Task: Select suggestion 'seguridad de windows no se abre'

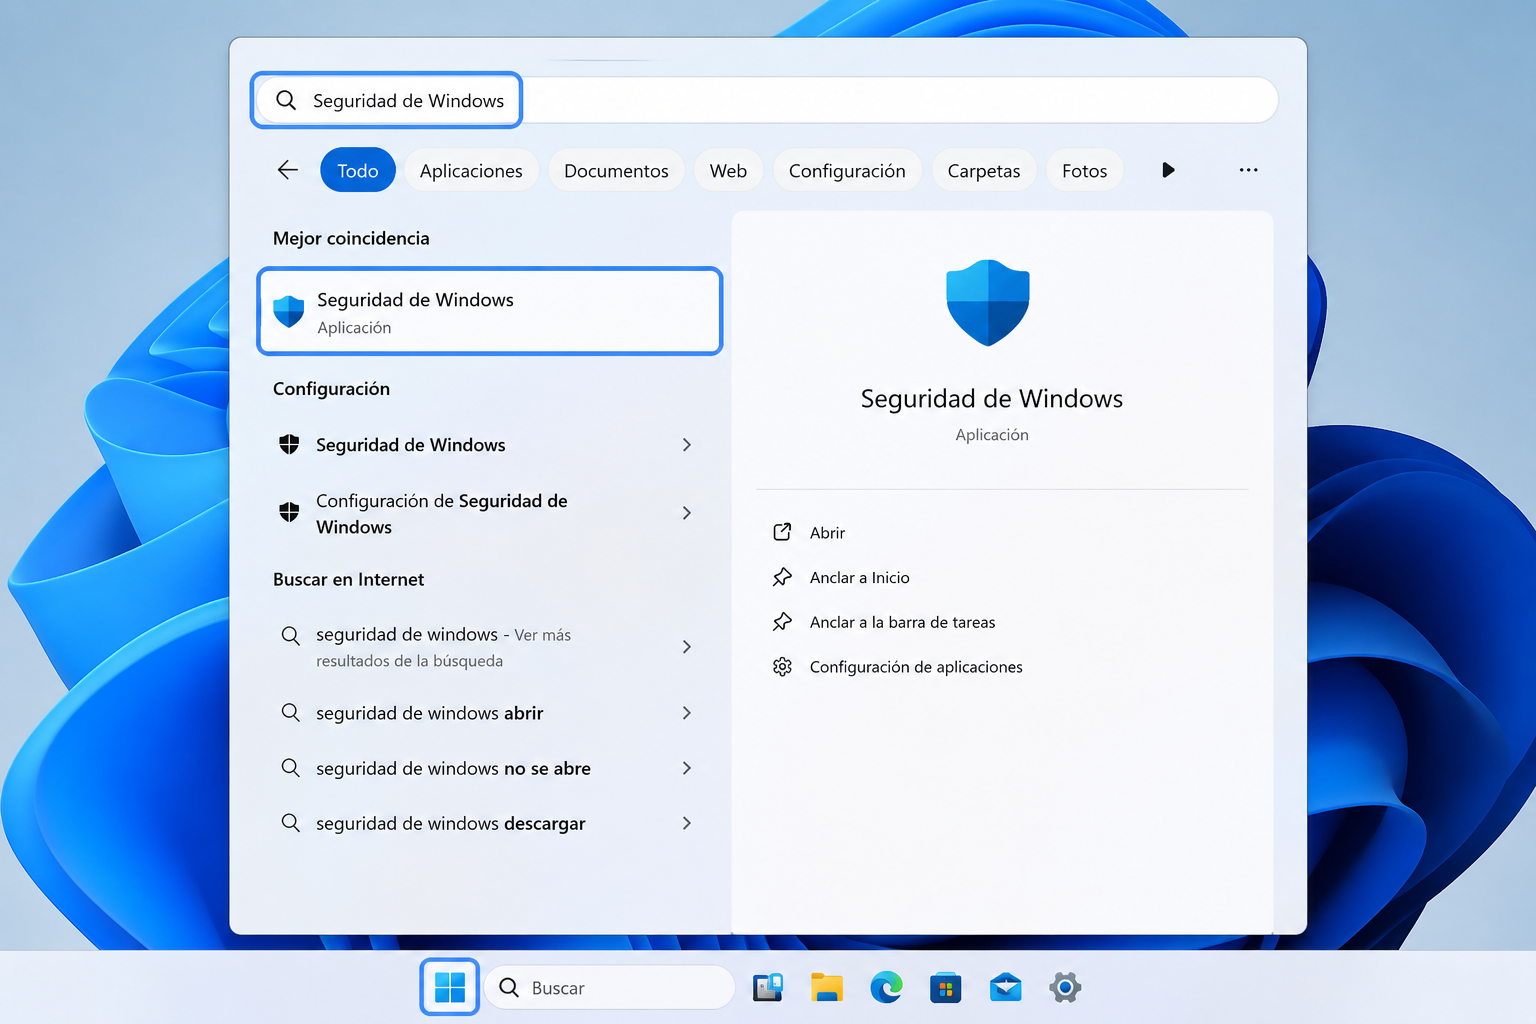Action: point(485,768)
